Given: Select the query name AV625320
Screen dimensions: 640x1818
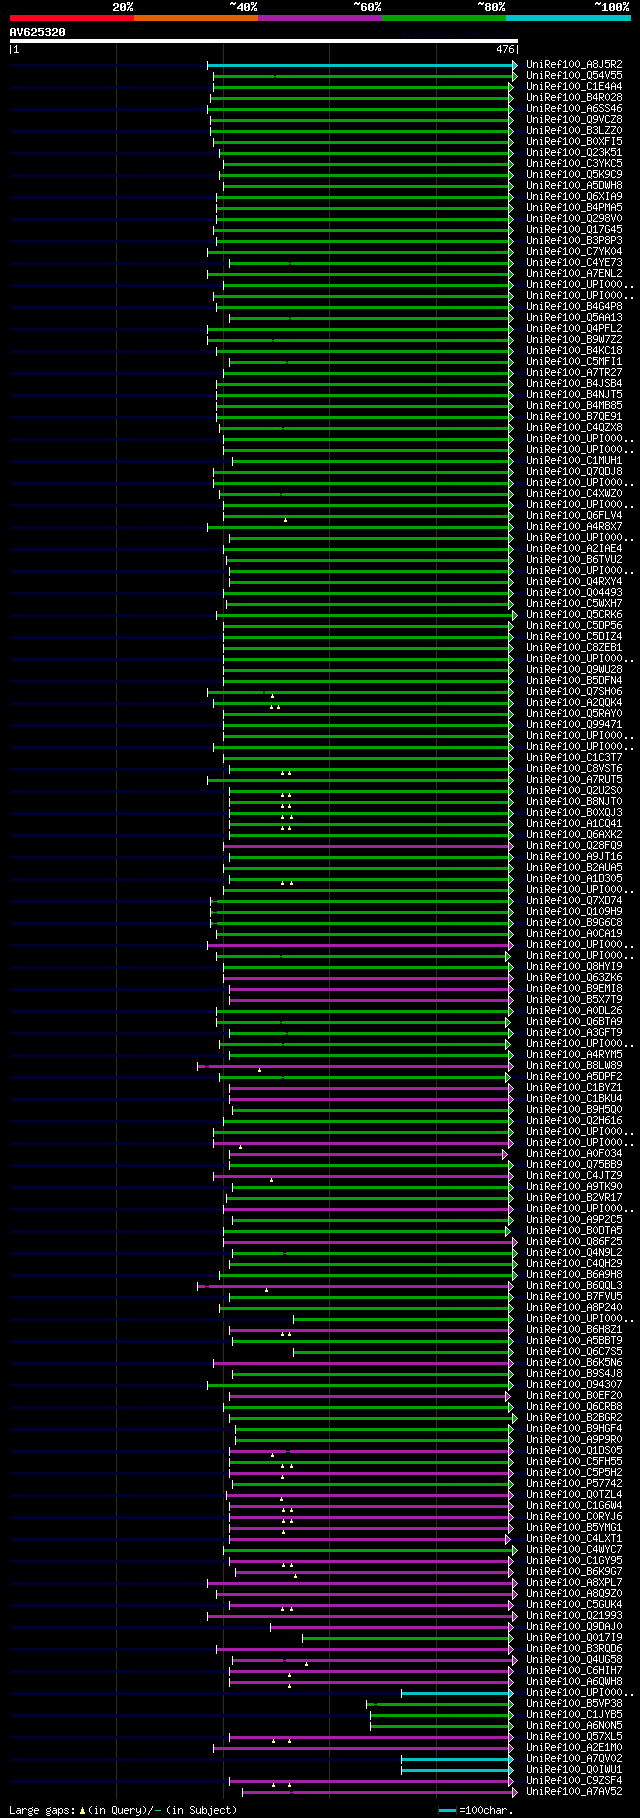Looking at the screenshot, I should tap(38, 32).
